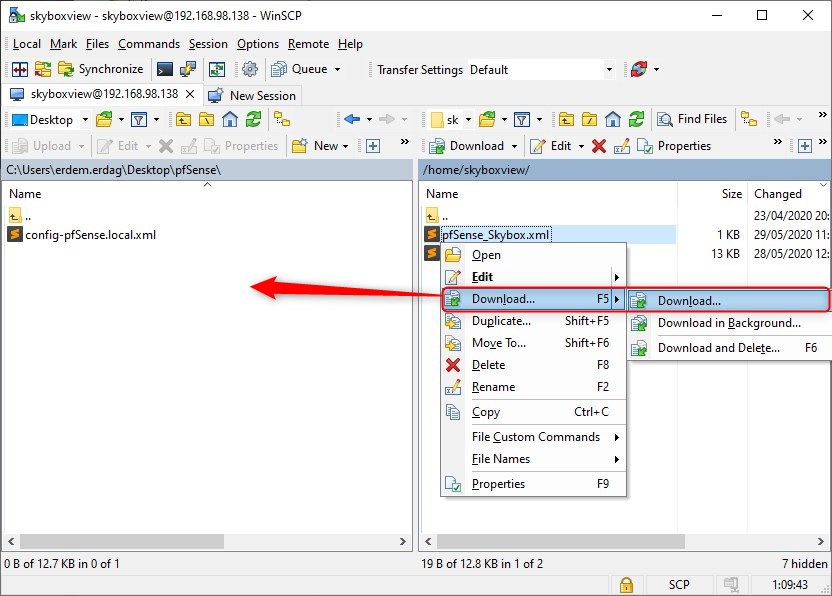This screenshot has width=832, height=596.
Task: Expand the Download toolbar dropdown arrow
Action: pos(514,146)
